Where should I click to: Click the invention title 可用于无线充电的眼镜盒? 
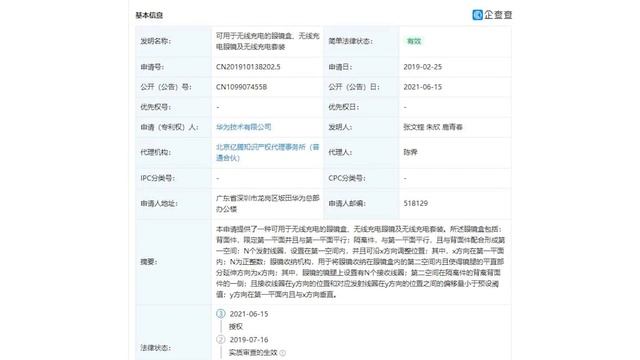coord(267,41)
